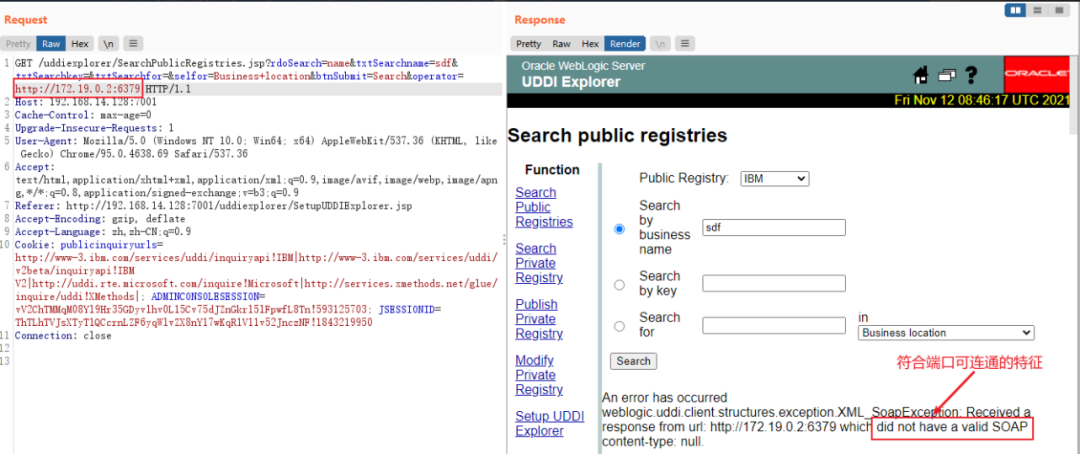Image resolution: width=1080 pixels, height=454 pixels.
Task: Open the Public Registry IBM dropdown
Action: (774, 179)
